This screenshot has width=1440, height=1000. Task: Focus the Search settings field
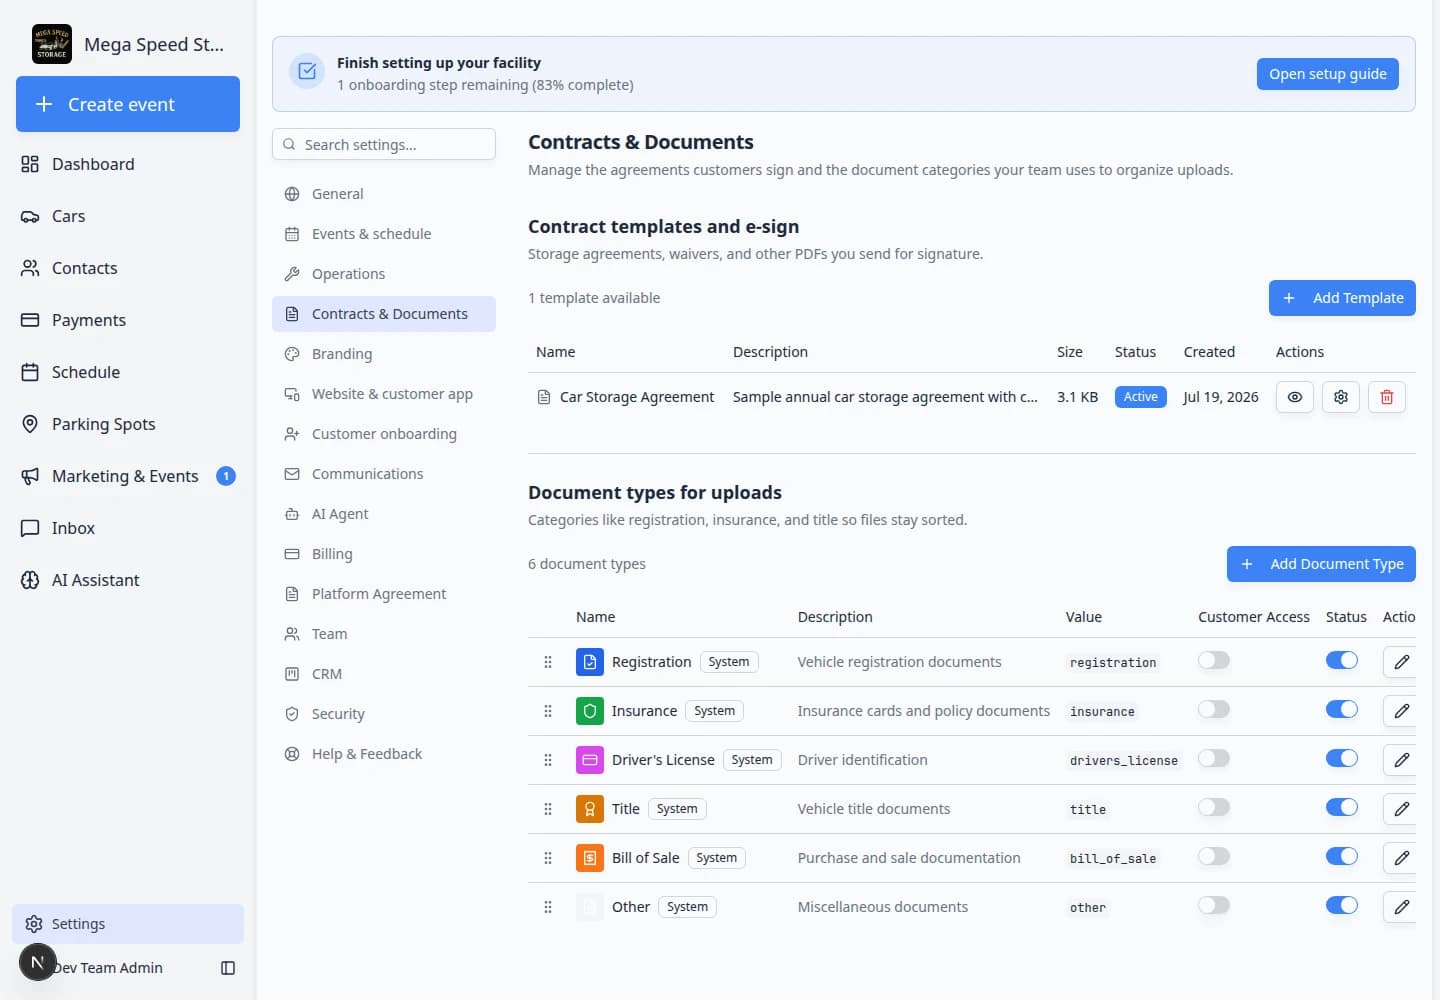(384, 144)
